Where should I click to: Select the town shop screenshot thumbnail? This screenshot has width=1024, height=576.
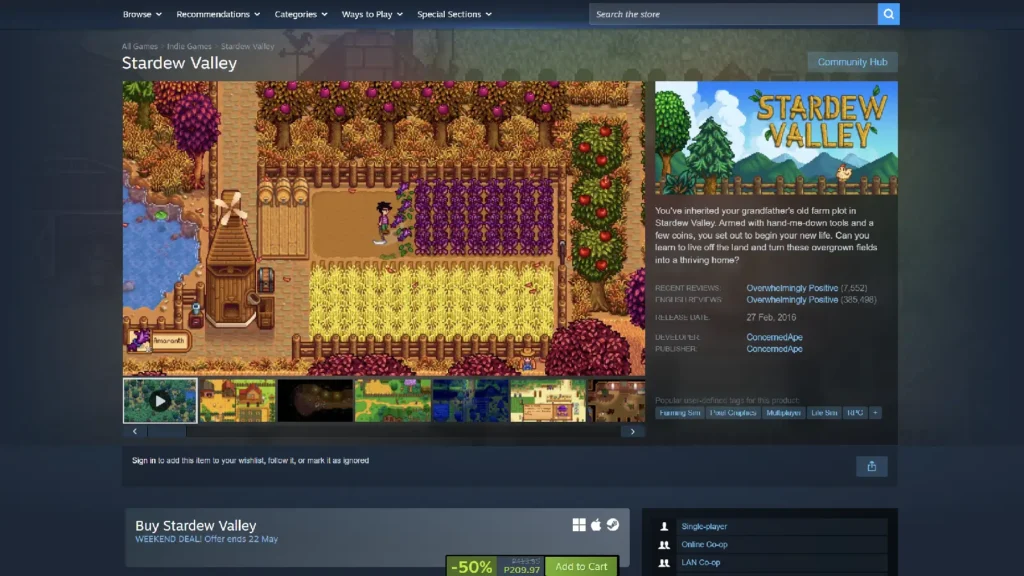click(548, 400)
